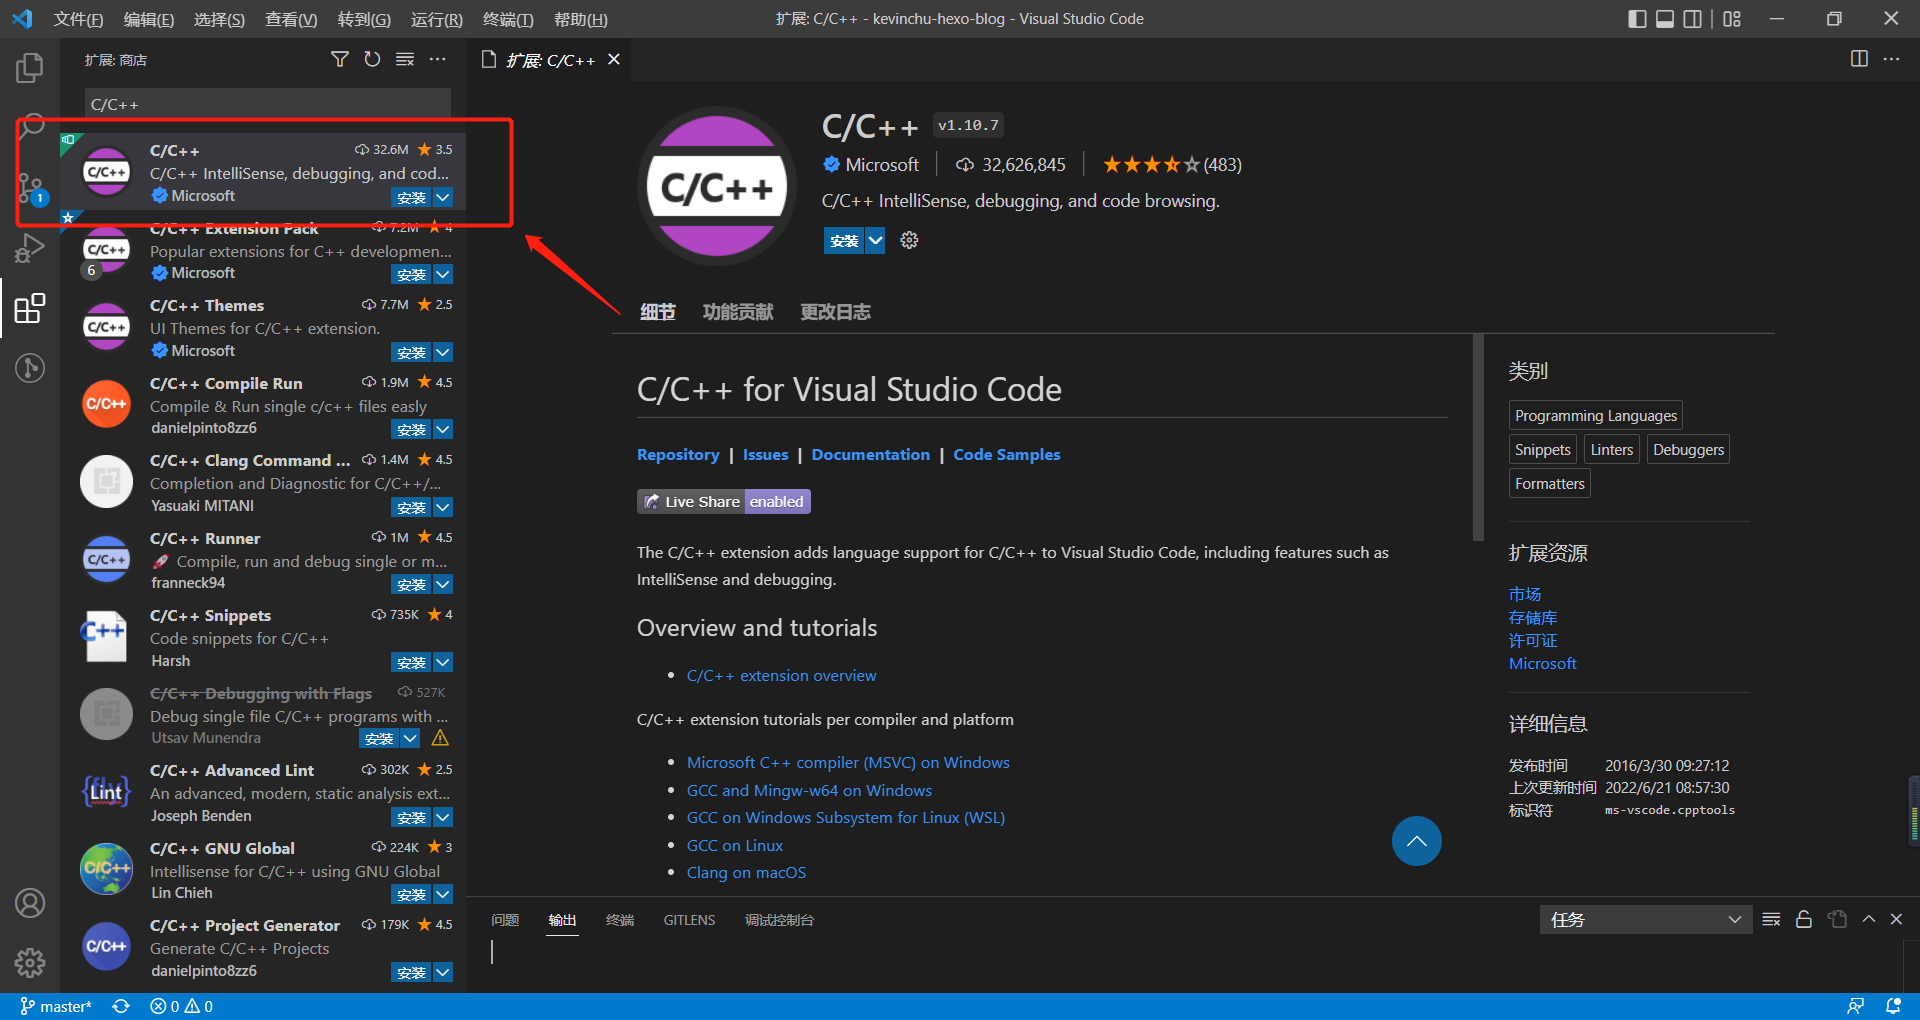Refresh the extensions list
The height and width of the screenshot is (1020, 1920).
(372, 60)
